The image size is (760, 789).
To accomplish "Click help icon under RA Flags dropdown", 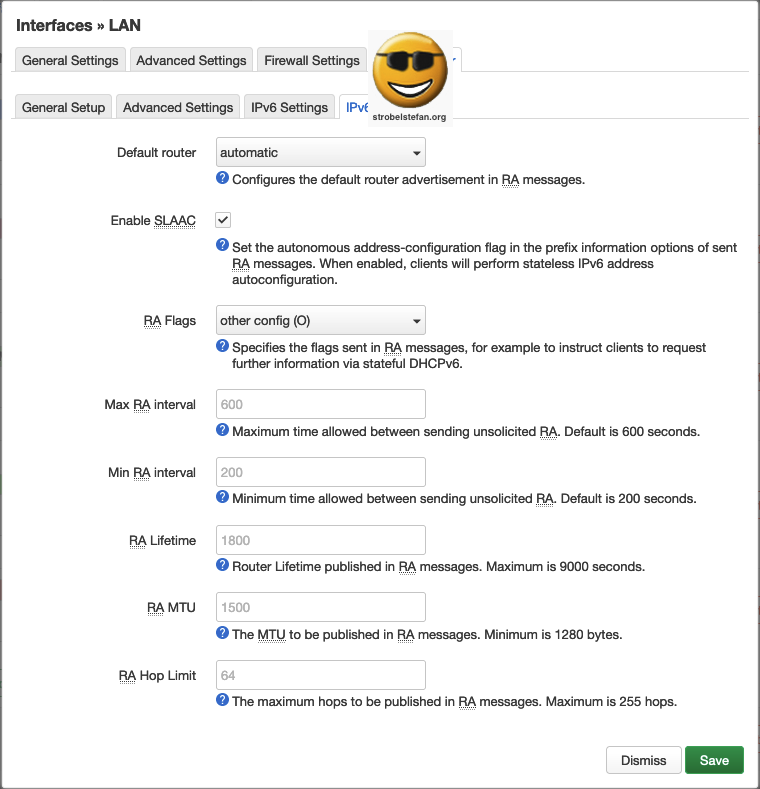I will (x=223, y=346).
